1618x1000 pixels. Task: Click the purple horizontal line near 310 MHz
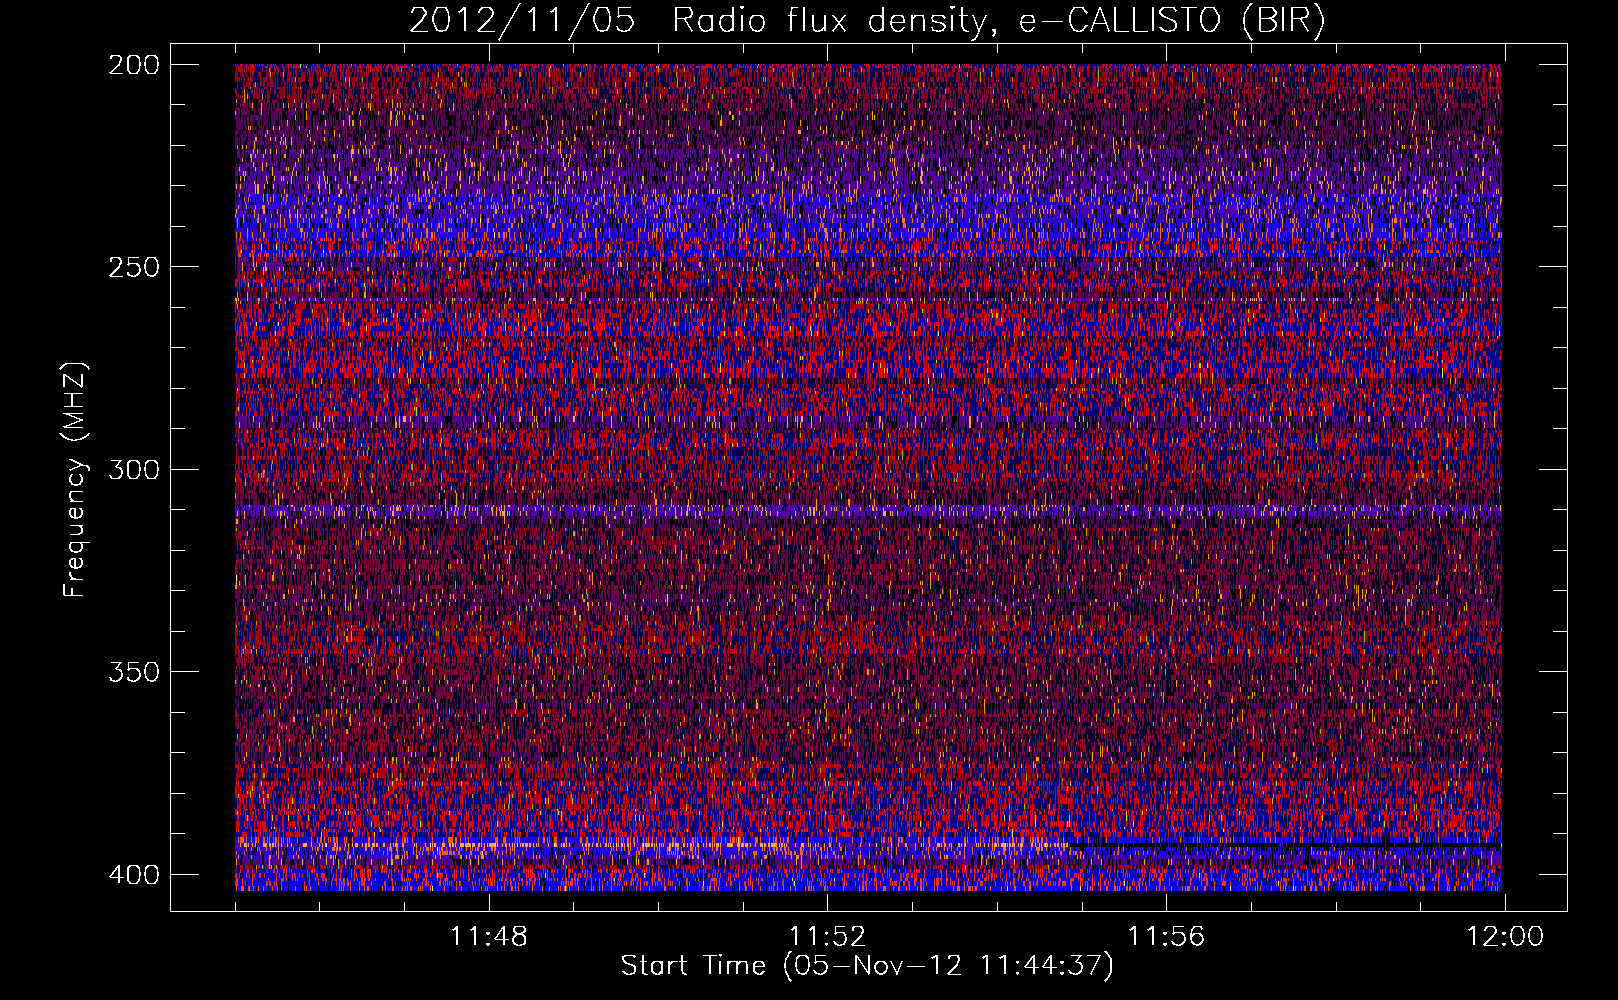click(x=868, y=511)
